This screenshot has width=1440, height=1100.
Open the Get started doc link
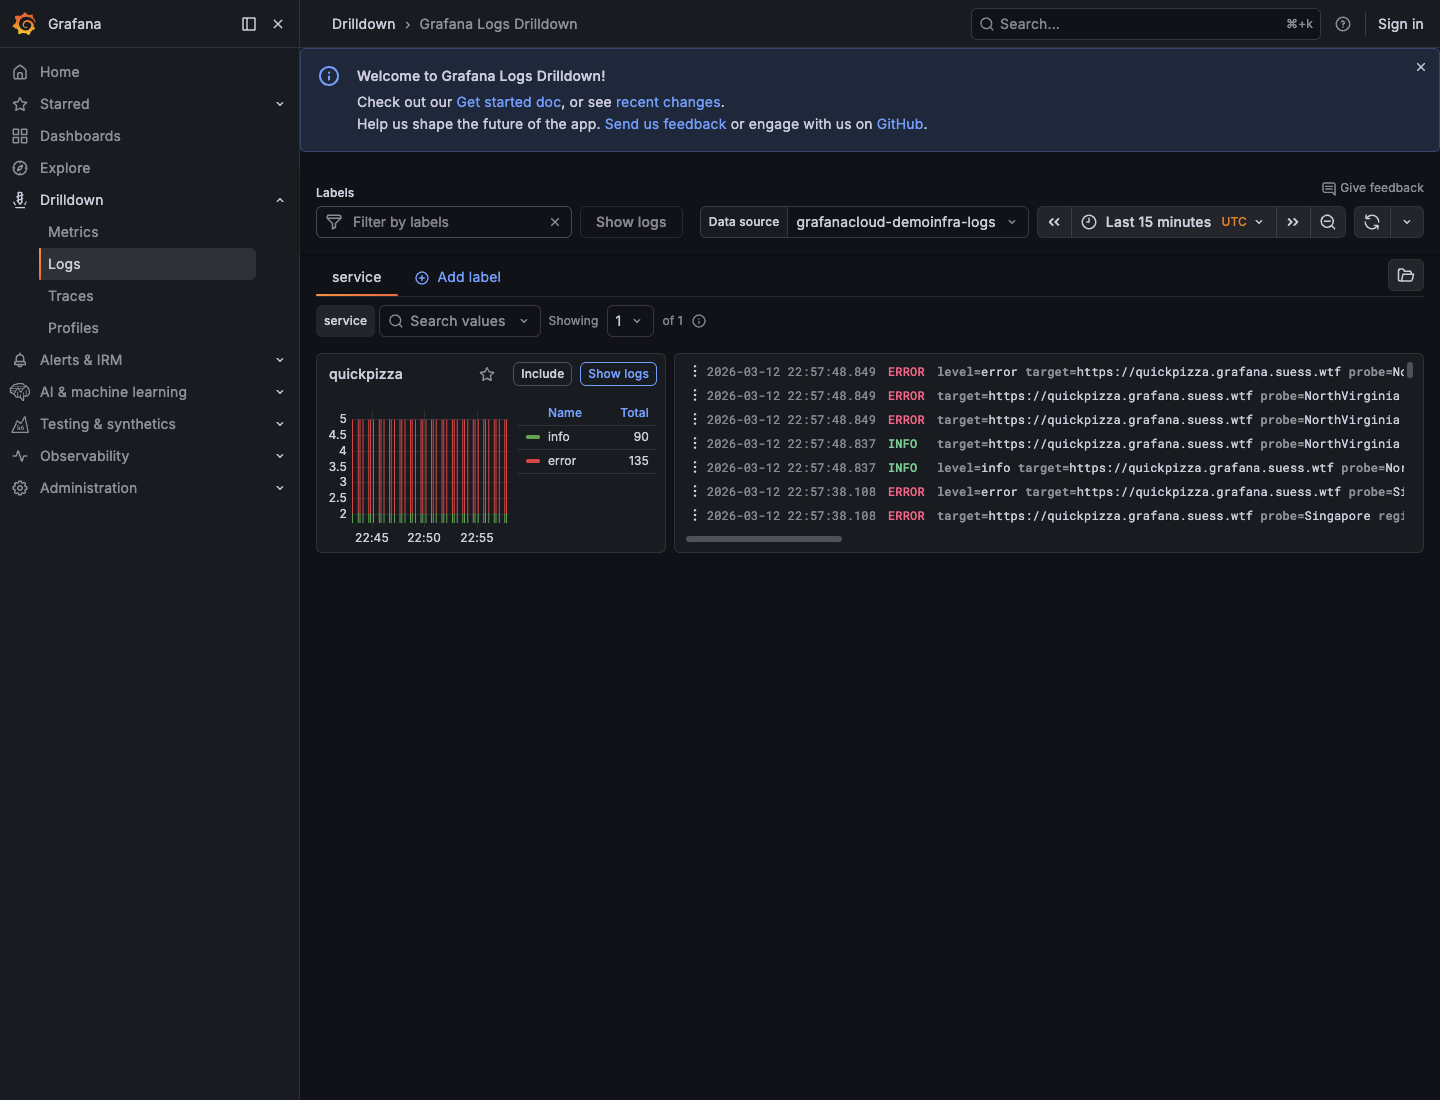(508, 102)
